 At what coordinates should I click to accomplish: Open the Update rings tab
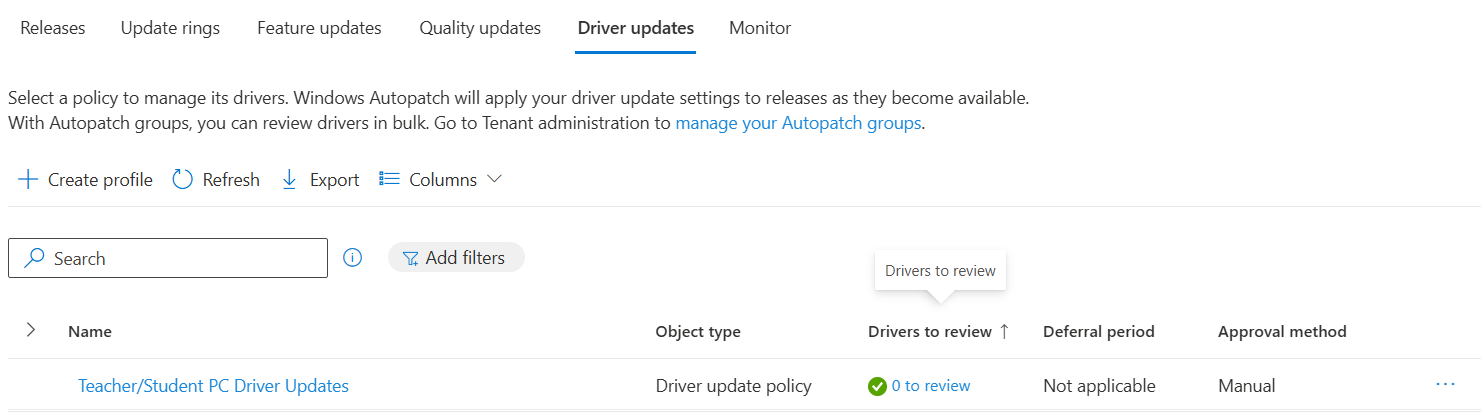pyautogui.click(x=170, y=28)
